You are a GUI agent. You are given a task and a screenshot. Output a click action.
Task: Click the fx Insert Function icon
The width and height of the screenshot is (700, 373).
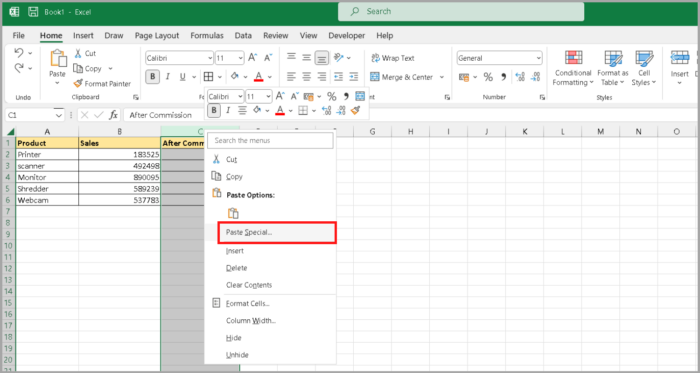pos(113,115)
